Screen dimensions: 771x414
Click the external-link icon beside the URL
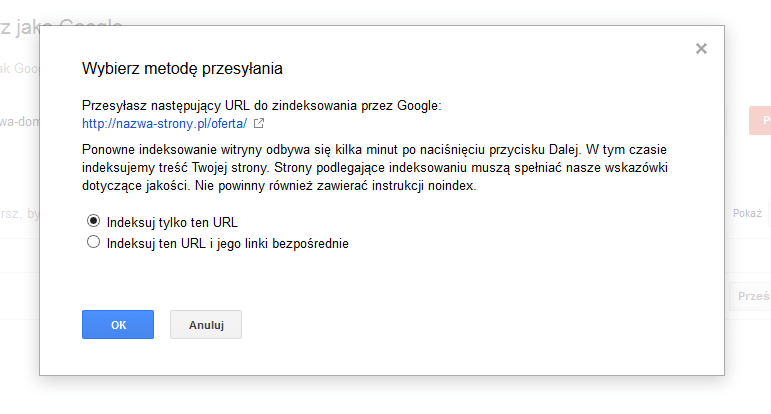[259, 123]
